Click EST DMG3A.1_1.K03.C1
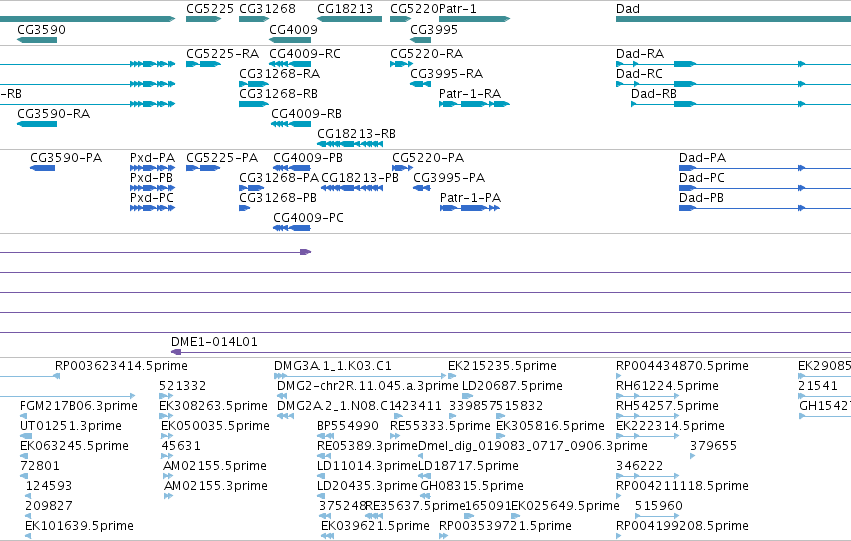 point(360,376)
